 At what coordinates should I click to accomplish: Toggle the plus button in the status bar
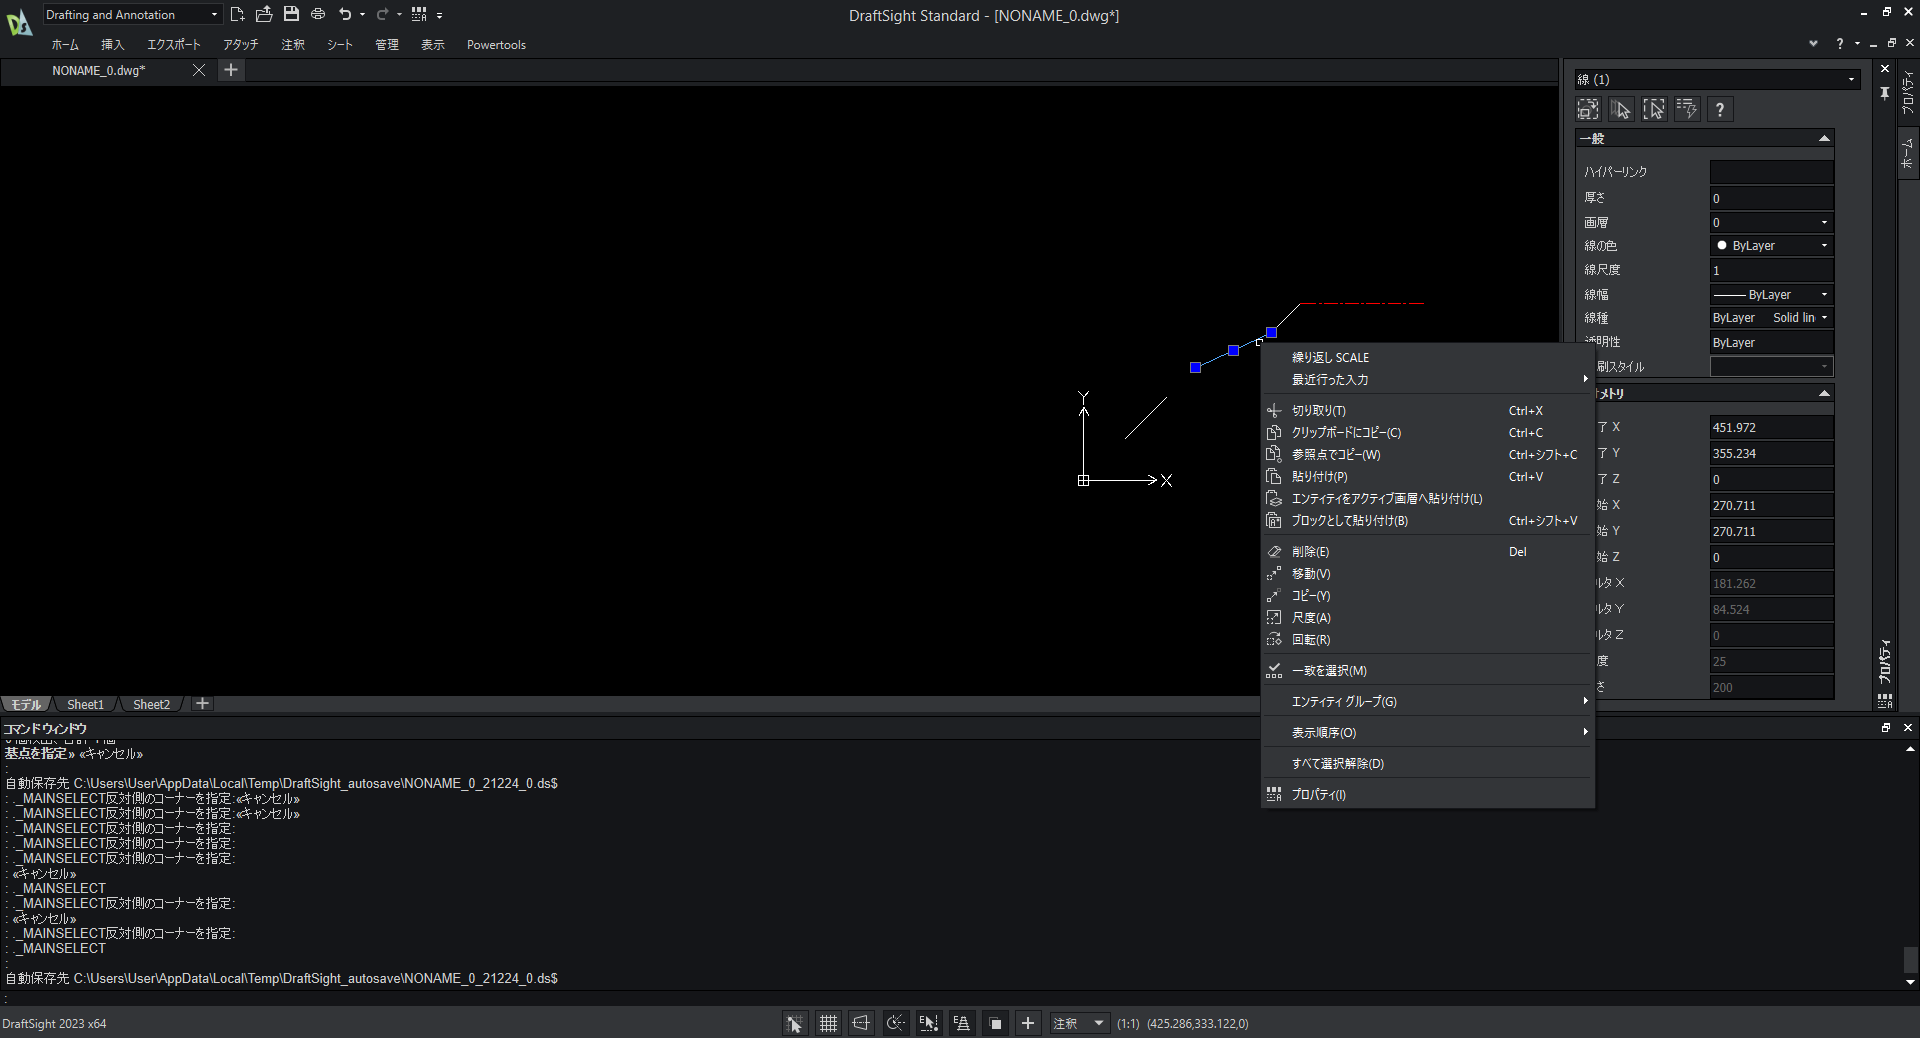1028,1023
